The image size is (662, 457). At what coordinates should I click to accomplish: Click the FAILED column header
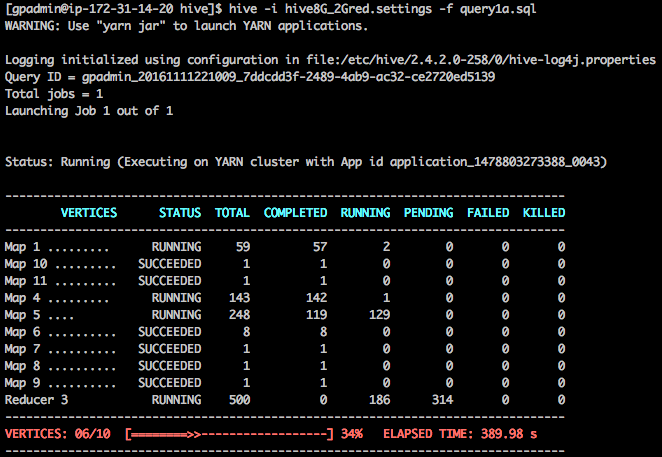click(488, 212)
